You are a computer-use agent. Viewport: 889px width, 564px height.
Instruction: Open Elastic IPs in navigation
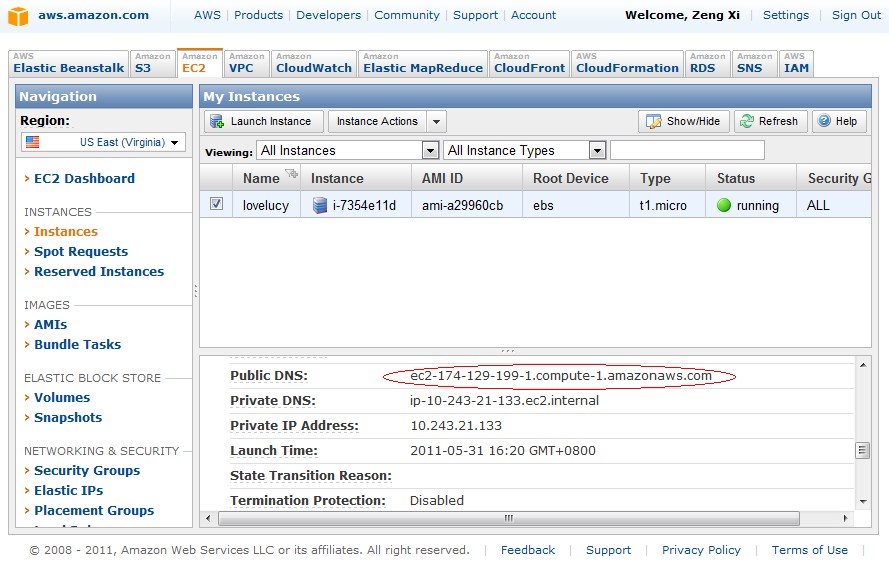pyautogui.click(x=69, y=490)
